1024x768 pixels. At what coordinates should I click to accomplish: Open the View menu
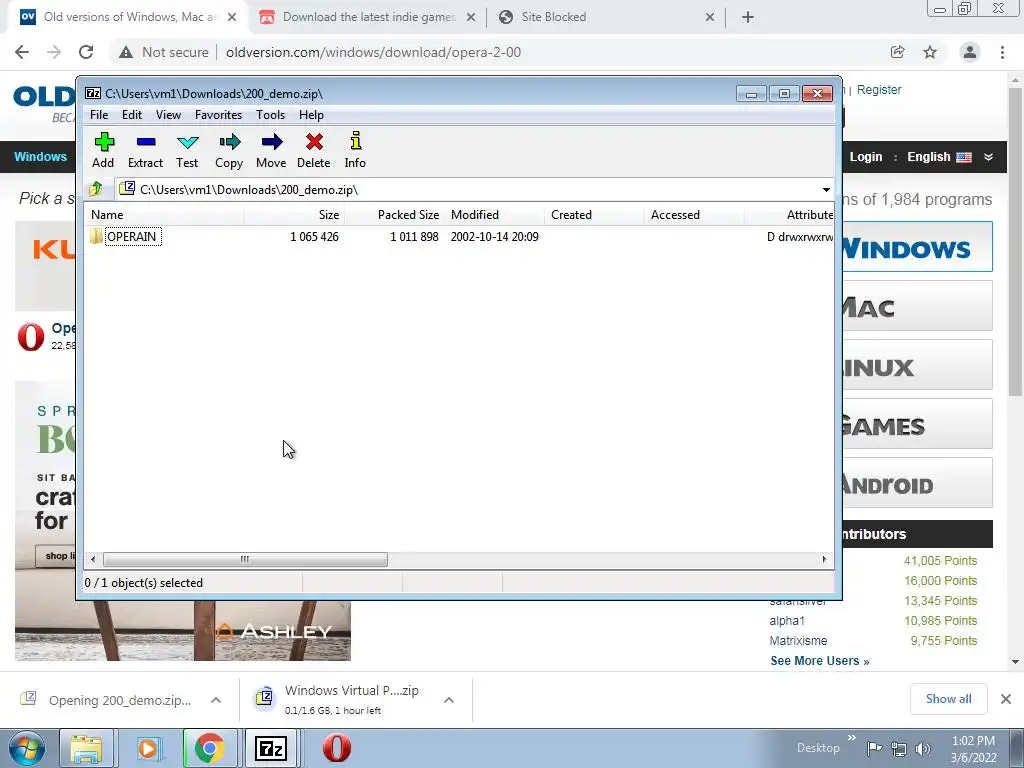click(x=168, y=115)
